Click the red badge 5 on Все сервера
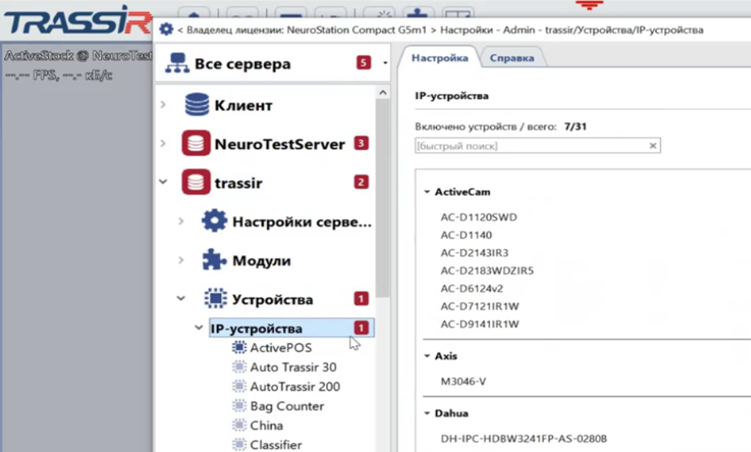 [364, 63]
